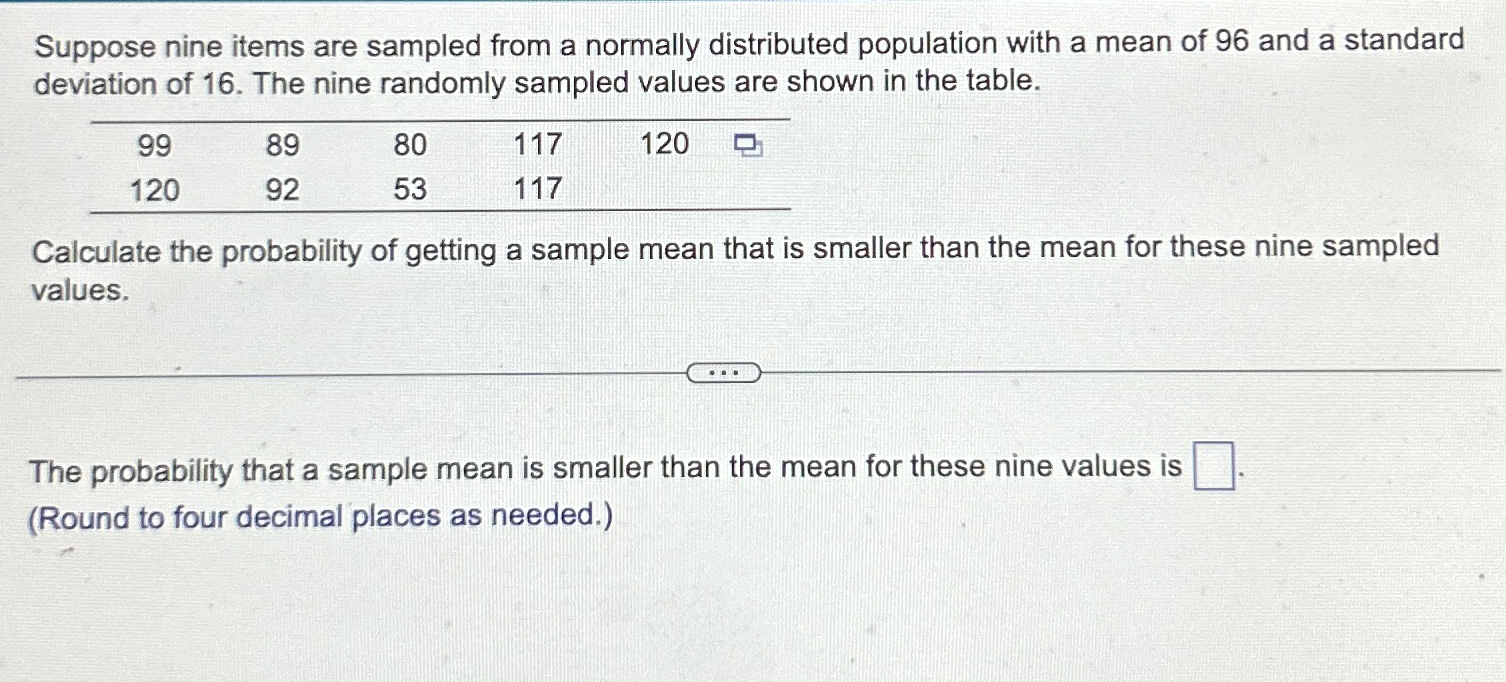Viewport: 1506px width, 682px height.
Task: Click the value 117 in the first row
Action: tap(538, 146)
